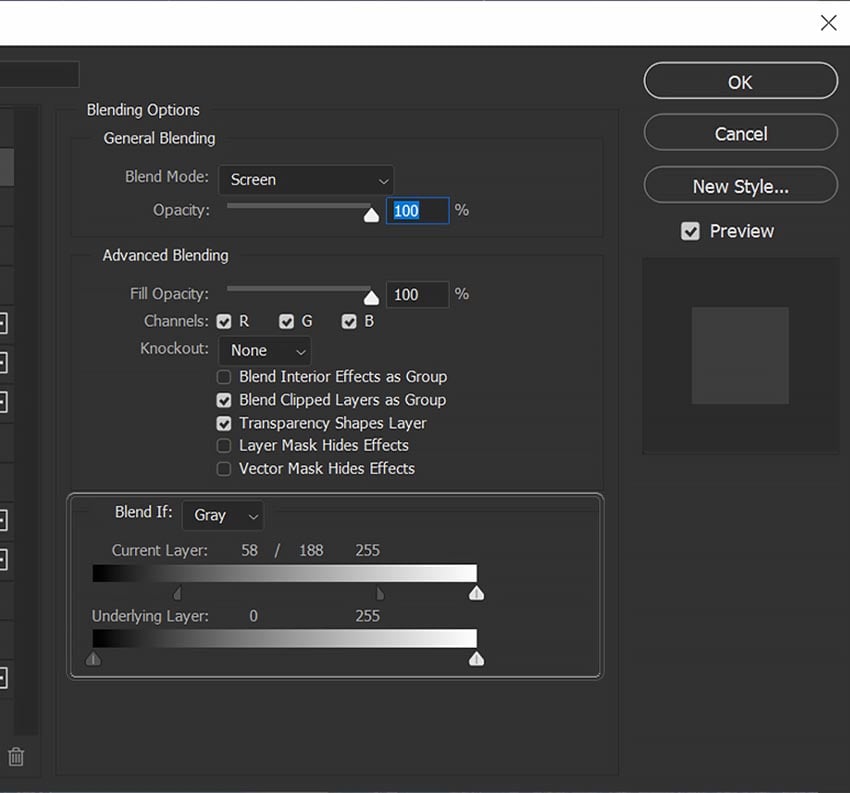The height and width of the screenshot is (793, 850).
Task: Click the Fill Opacity slider handle
Action: [371, 298]
